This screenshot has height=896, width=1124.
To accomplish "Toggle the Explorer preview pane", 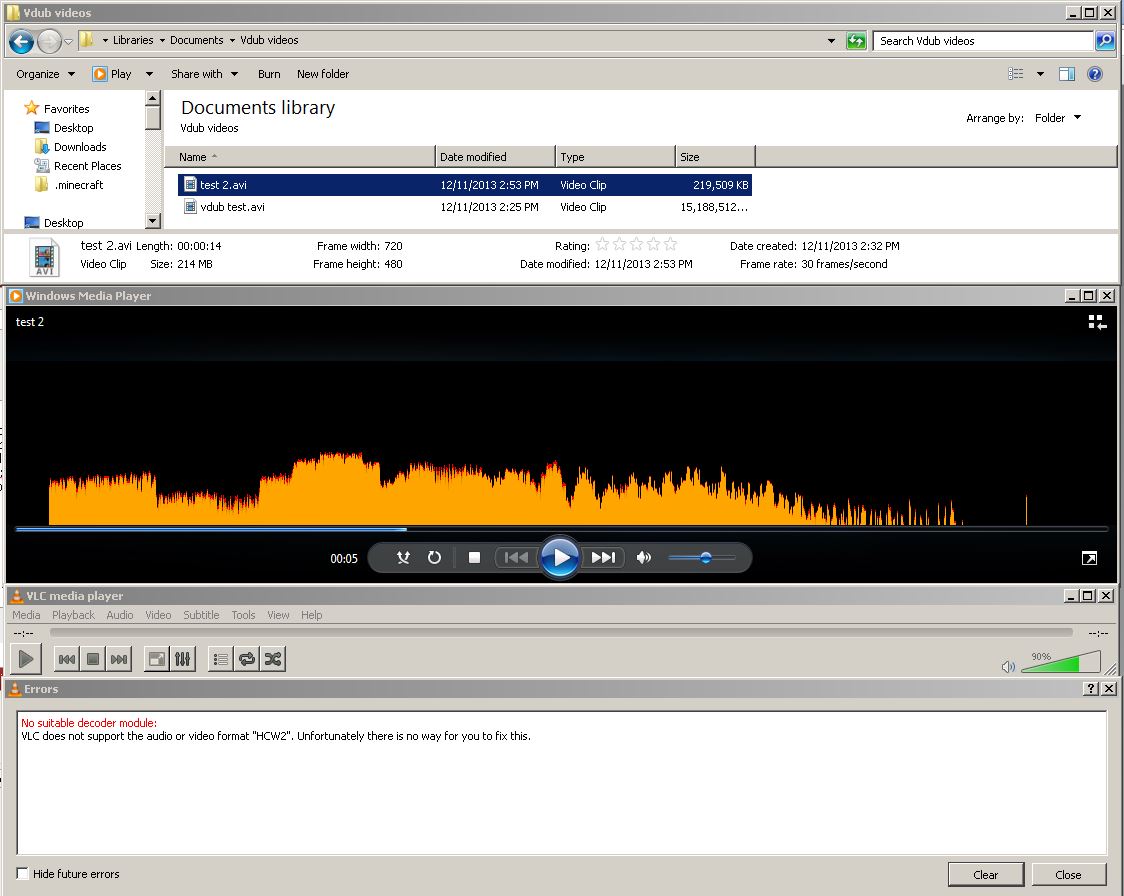I will coord(1067,74).
